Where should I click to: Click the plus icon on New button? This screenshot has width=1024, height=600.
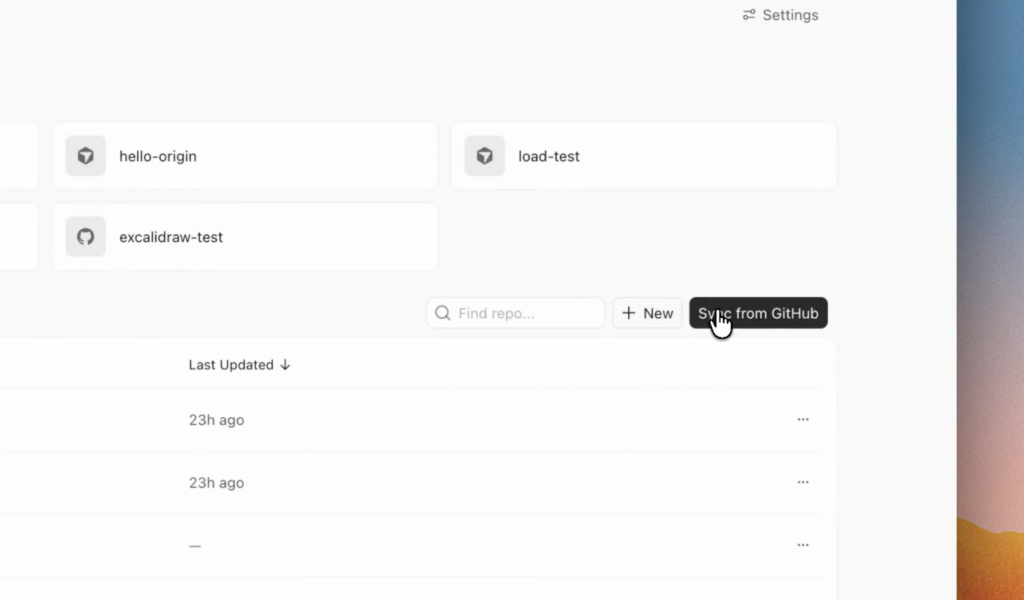(628, 313)
